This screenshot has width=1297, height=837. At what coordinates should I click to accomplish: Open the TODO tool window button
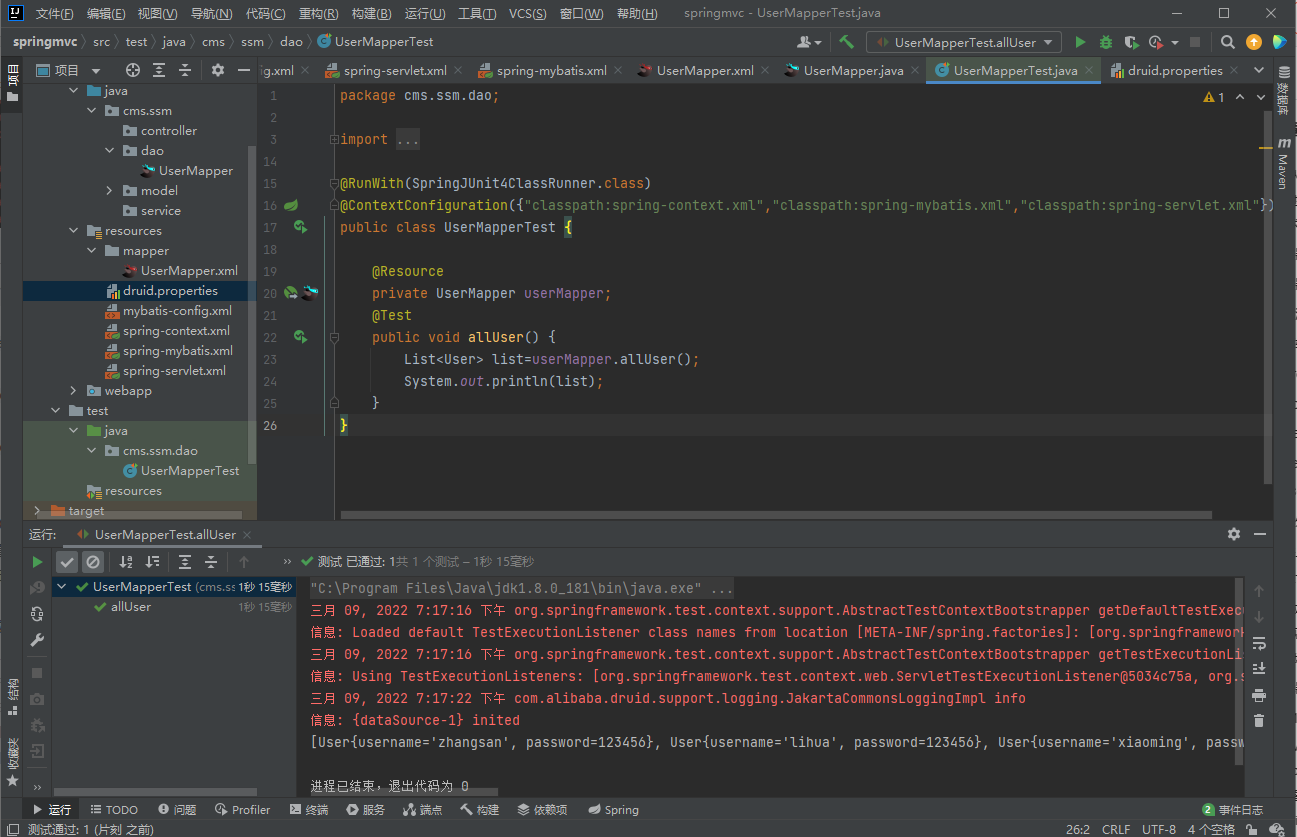pyautogui.click(x=114, y=810)
